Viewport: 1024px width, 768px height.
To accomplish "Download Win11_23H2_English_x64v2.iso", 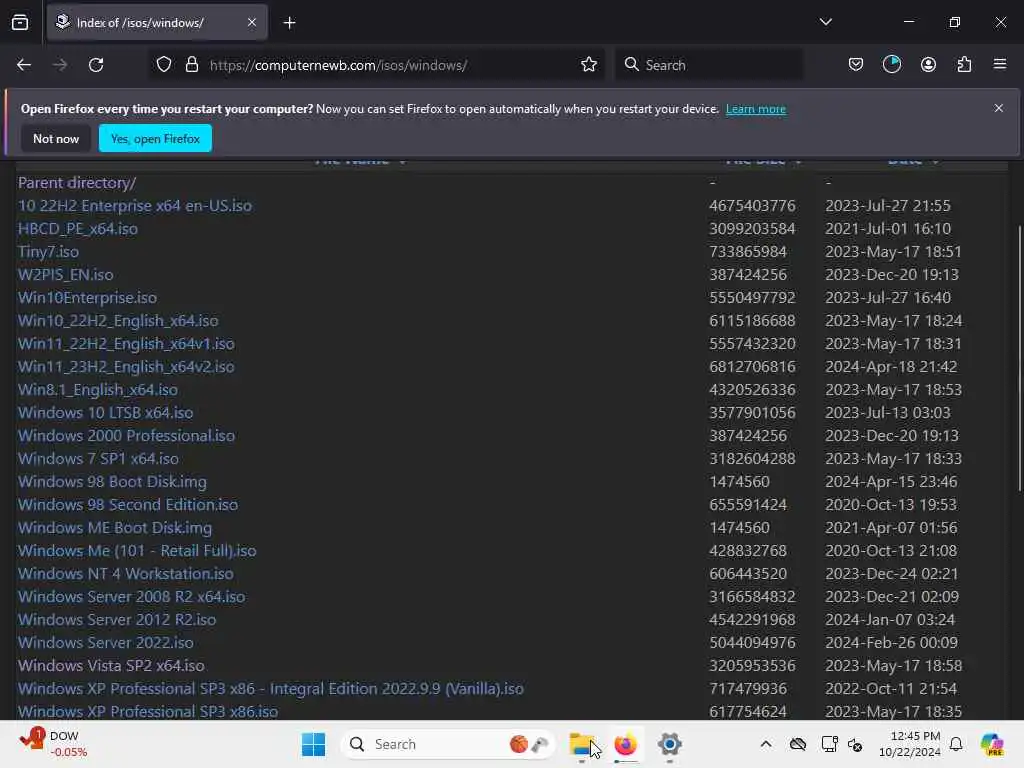I will click(x=126, y=366).
